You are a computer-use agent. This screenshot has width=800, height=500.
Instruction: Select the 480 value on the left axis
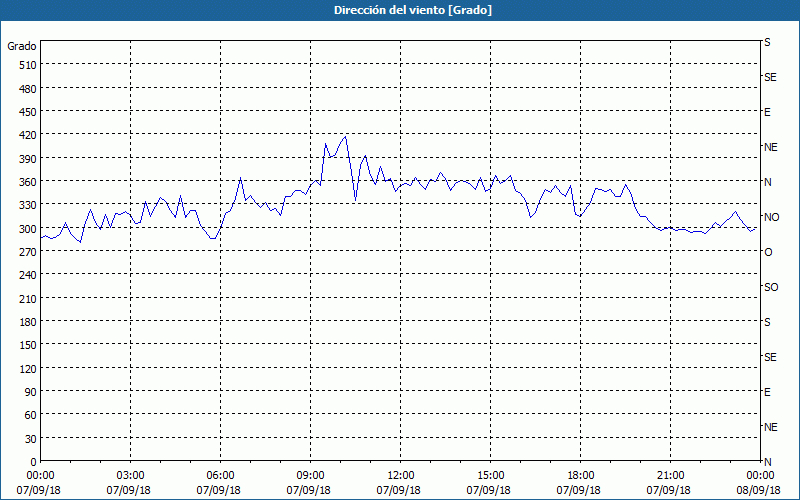point(28,89)
